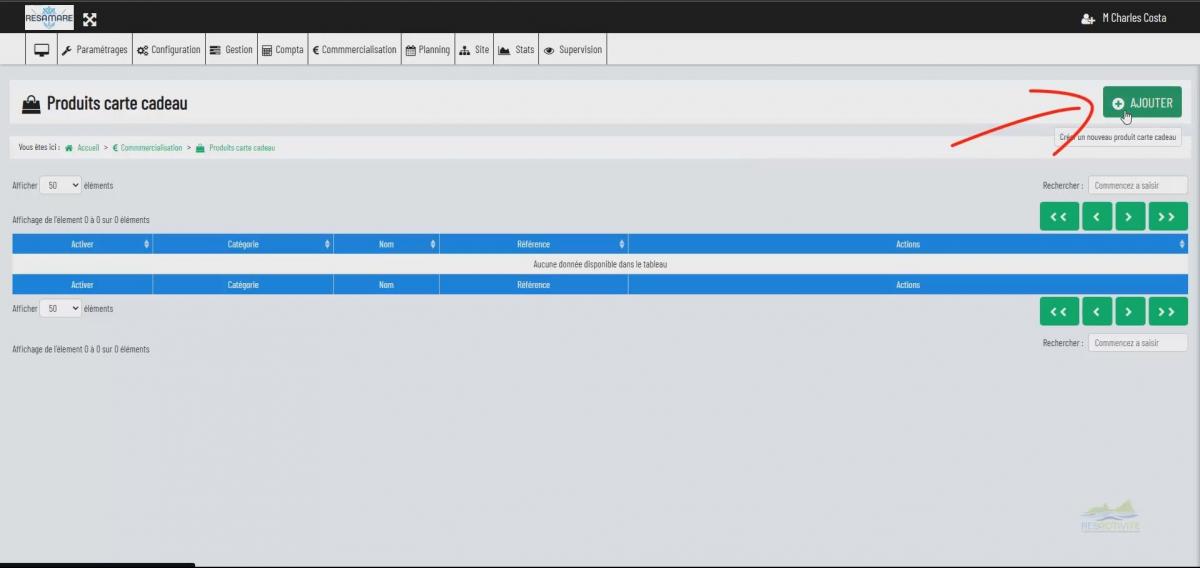Sort by the Référence column header
This screenshot has width=1200, height=568.
coord(533,244)
